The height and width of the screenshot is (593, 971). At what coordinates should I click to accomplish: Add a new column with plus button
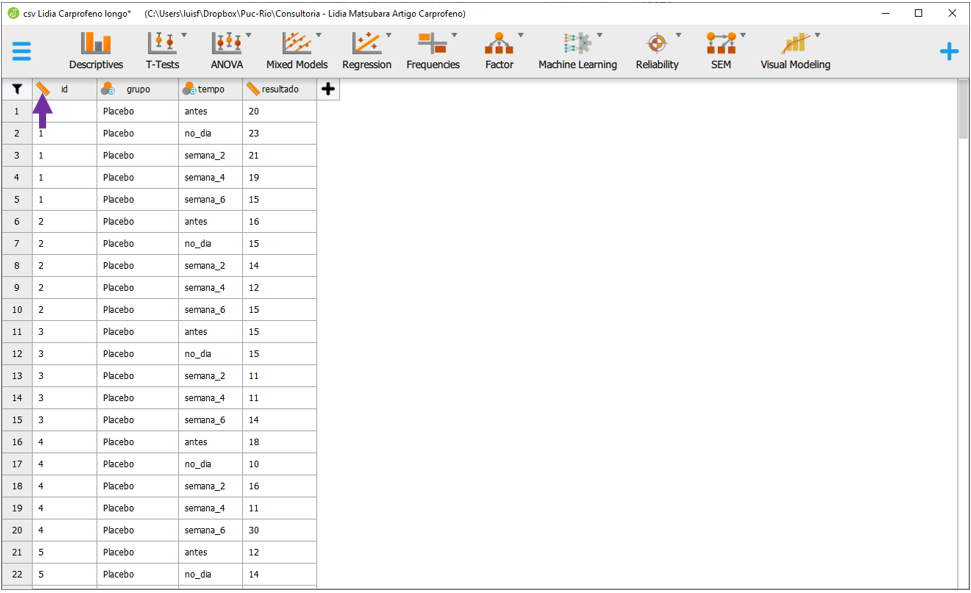328,89
